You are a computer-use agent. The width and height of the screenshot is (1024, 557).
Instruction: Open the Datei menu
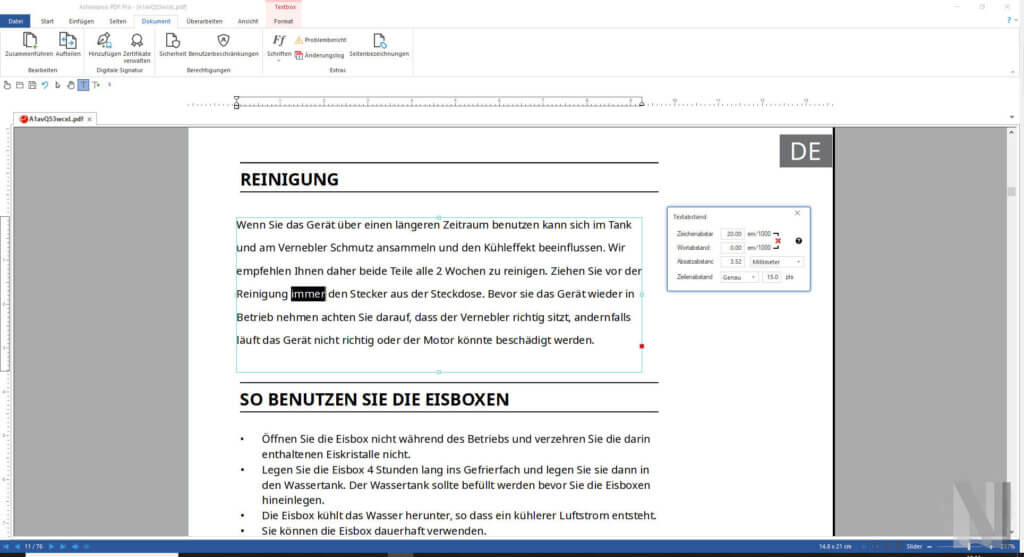click(16, 21)
